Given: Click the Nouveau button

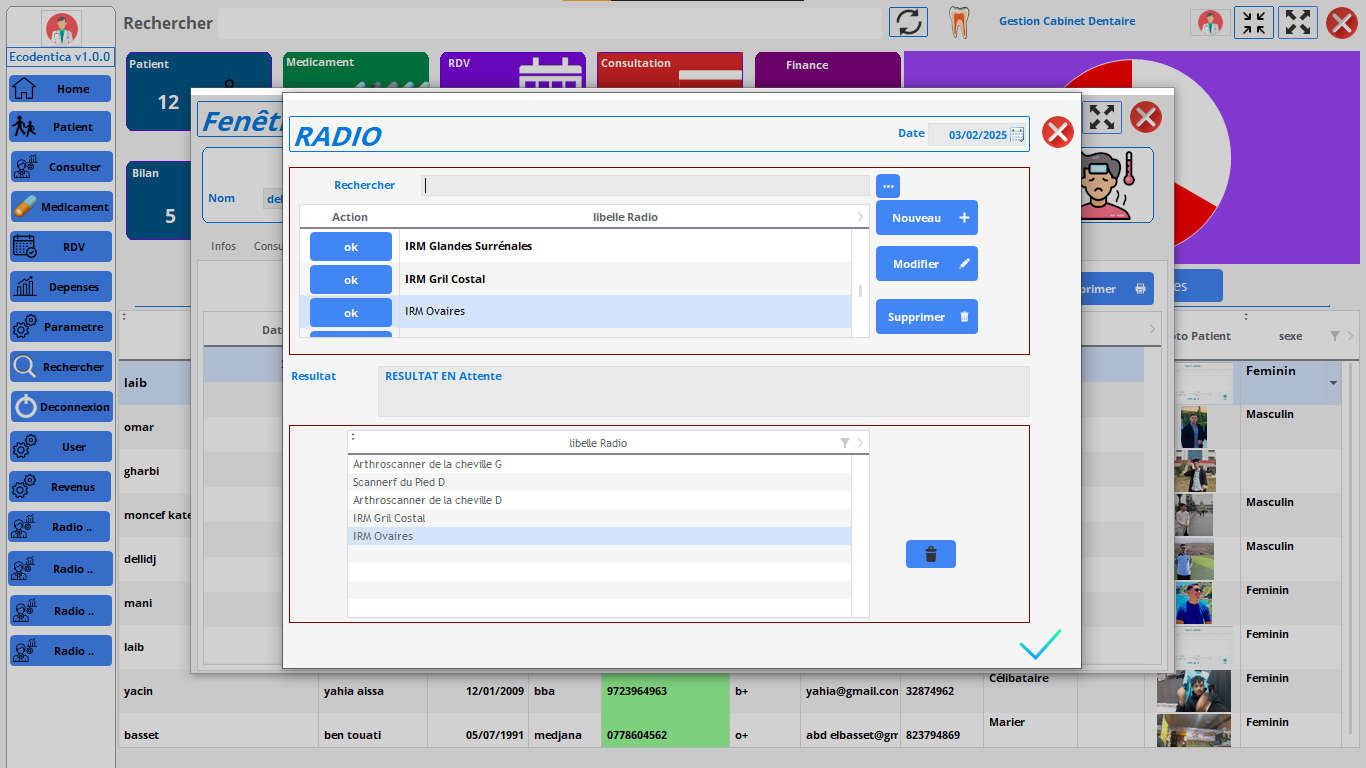Looking at the screenshot, I should (x=926, y=218).
